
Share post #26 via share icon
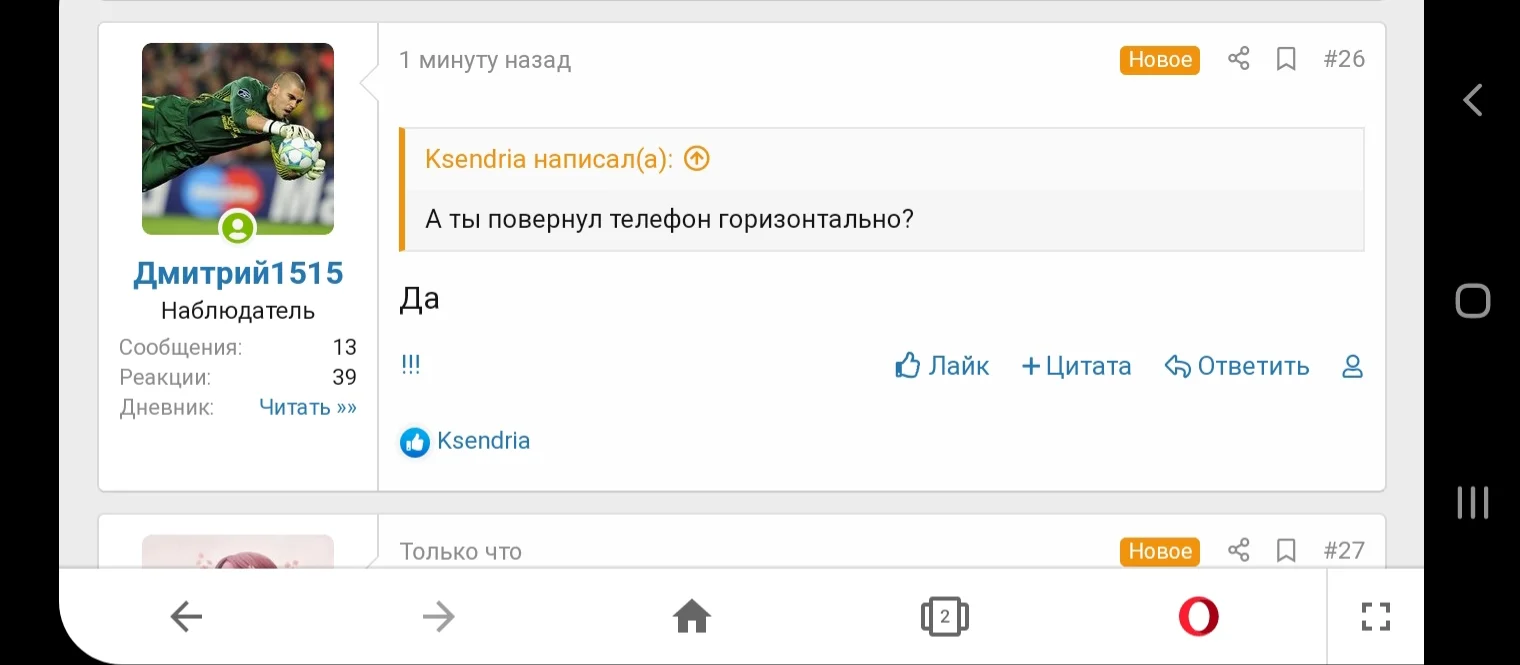[x=1238, y=59]
